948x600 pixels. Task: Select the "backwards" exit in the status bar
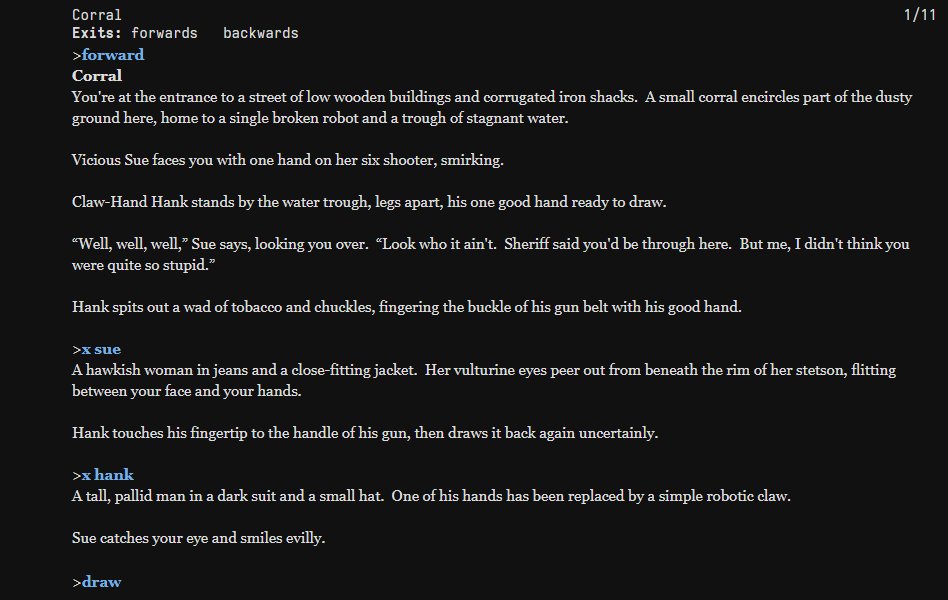260,33
